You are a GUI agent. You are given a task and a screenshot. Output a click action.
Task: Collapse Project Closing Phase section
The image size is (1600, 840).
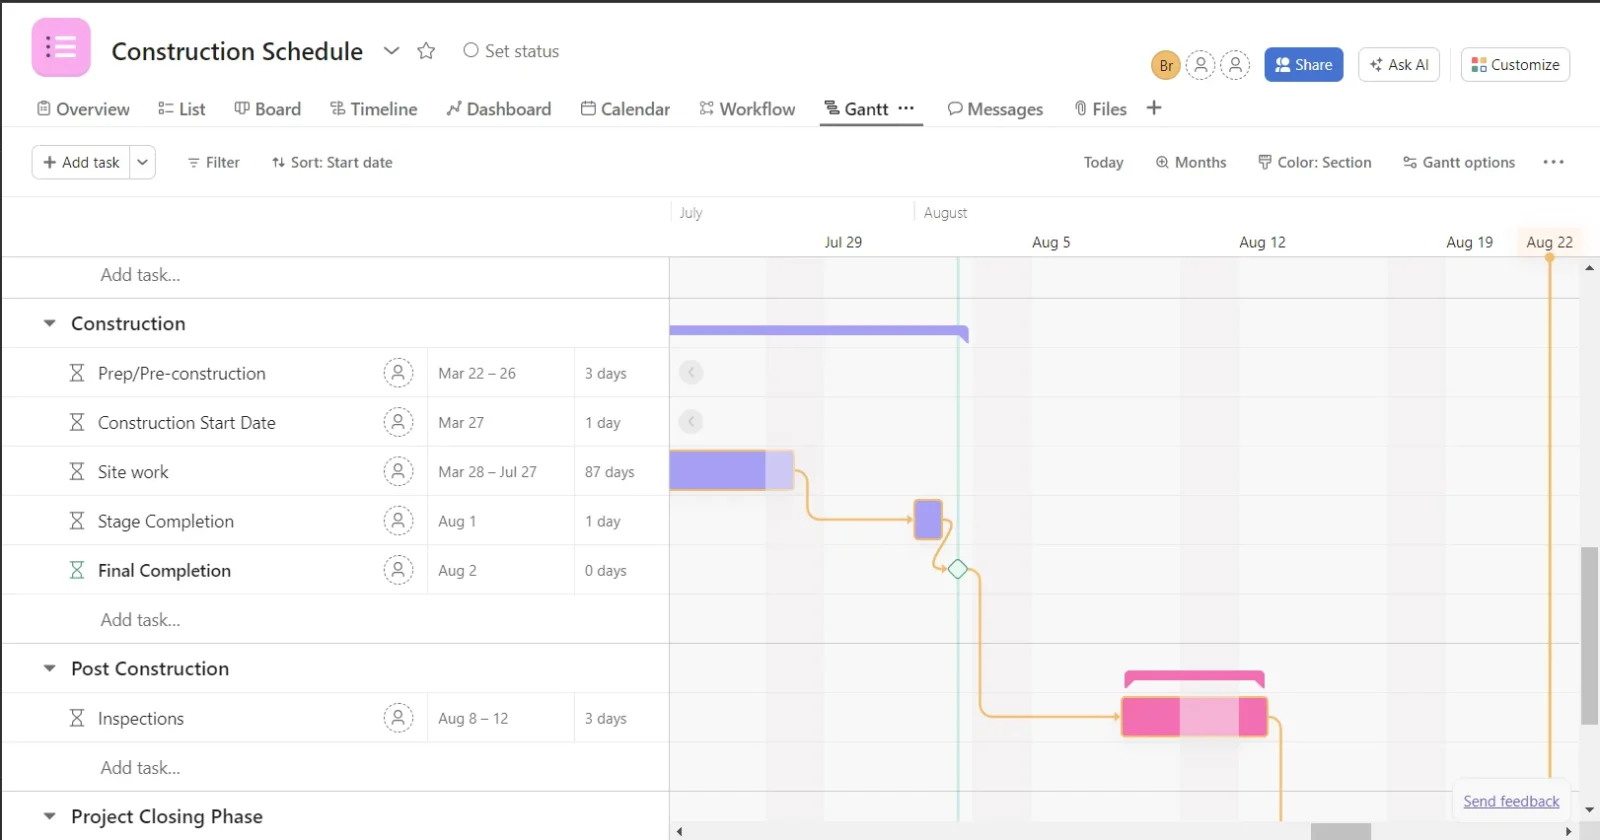pyautogui.click(x=49, y=816)
